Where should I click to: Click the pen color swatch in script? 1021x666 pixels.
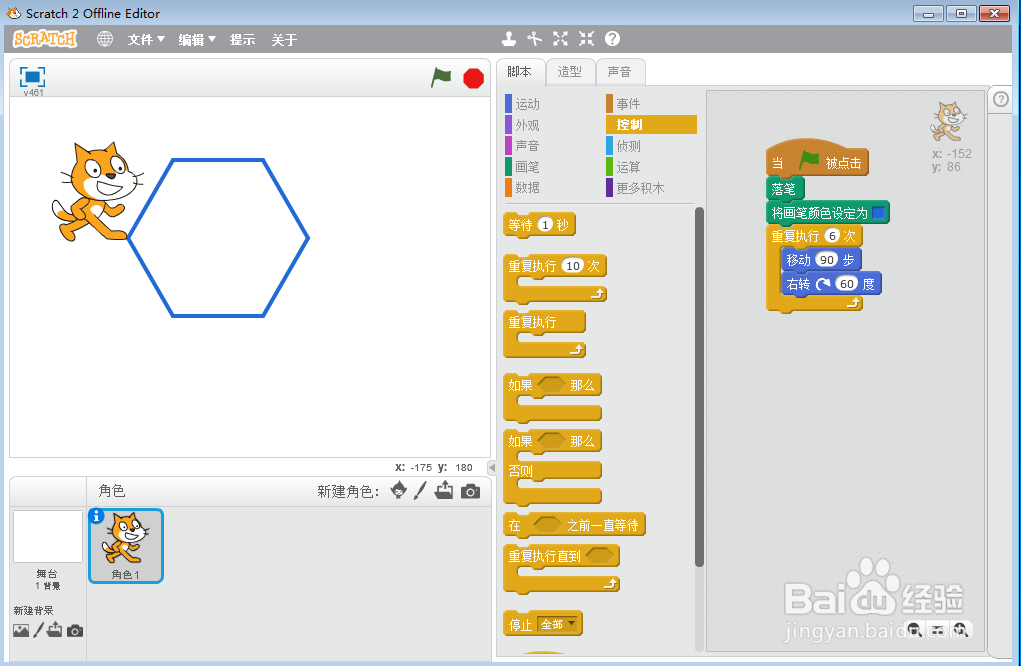coord(878,213)
